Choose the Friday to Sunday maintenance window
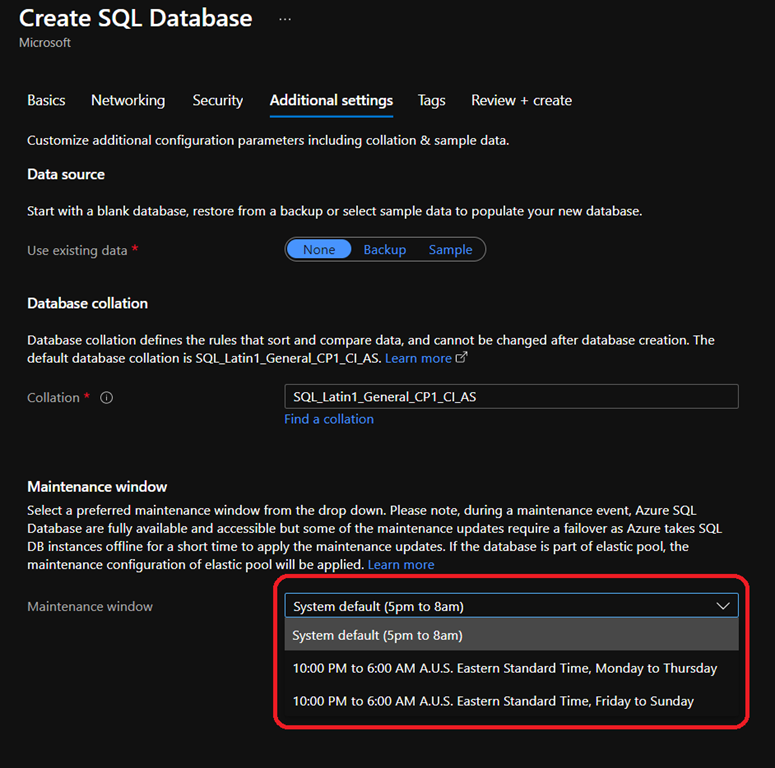Image resolution: width=775 pixels, height=768 pixels. pos(493,701)
